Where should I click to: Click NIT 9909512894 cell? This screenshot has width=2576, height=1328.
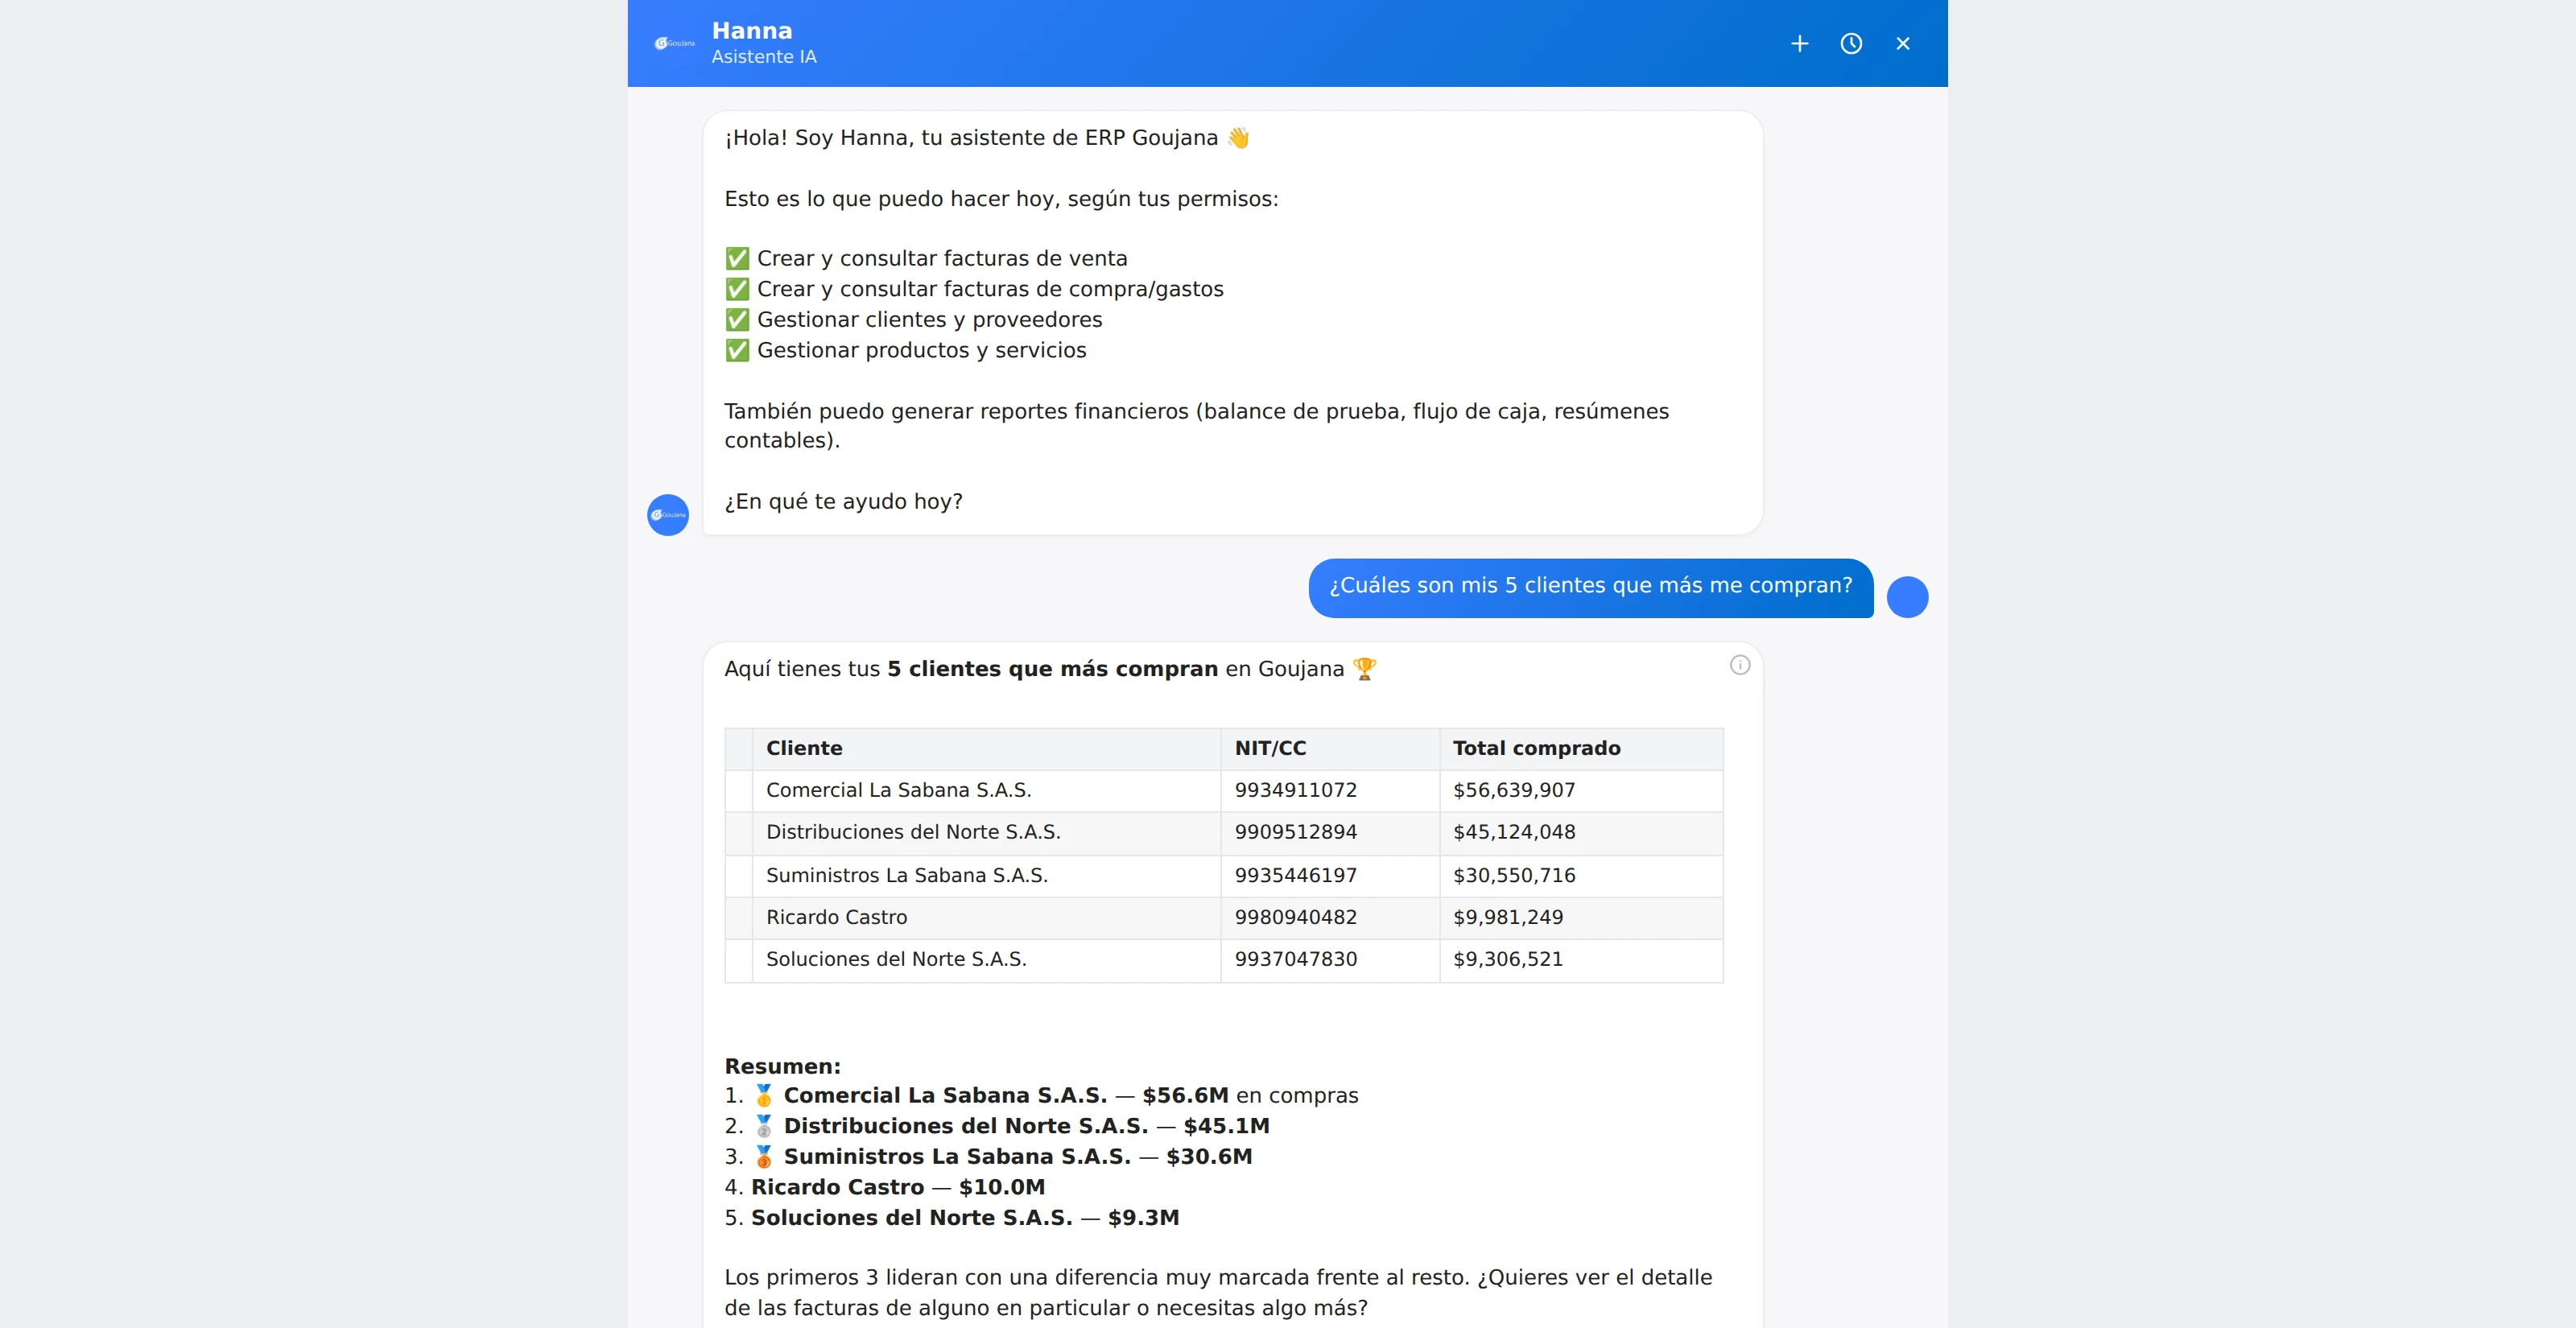point(1330,833)
